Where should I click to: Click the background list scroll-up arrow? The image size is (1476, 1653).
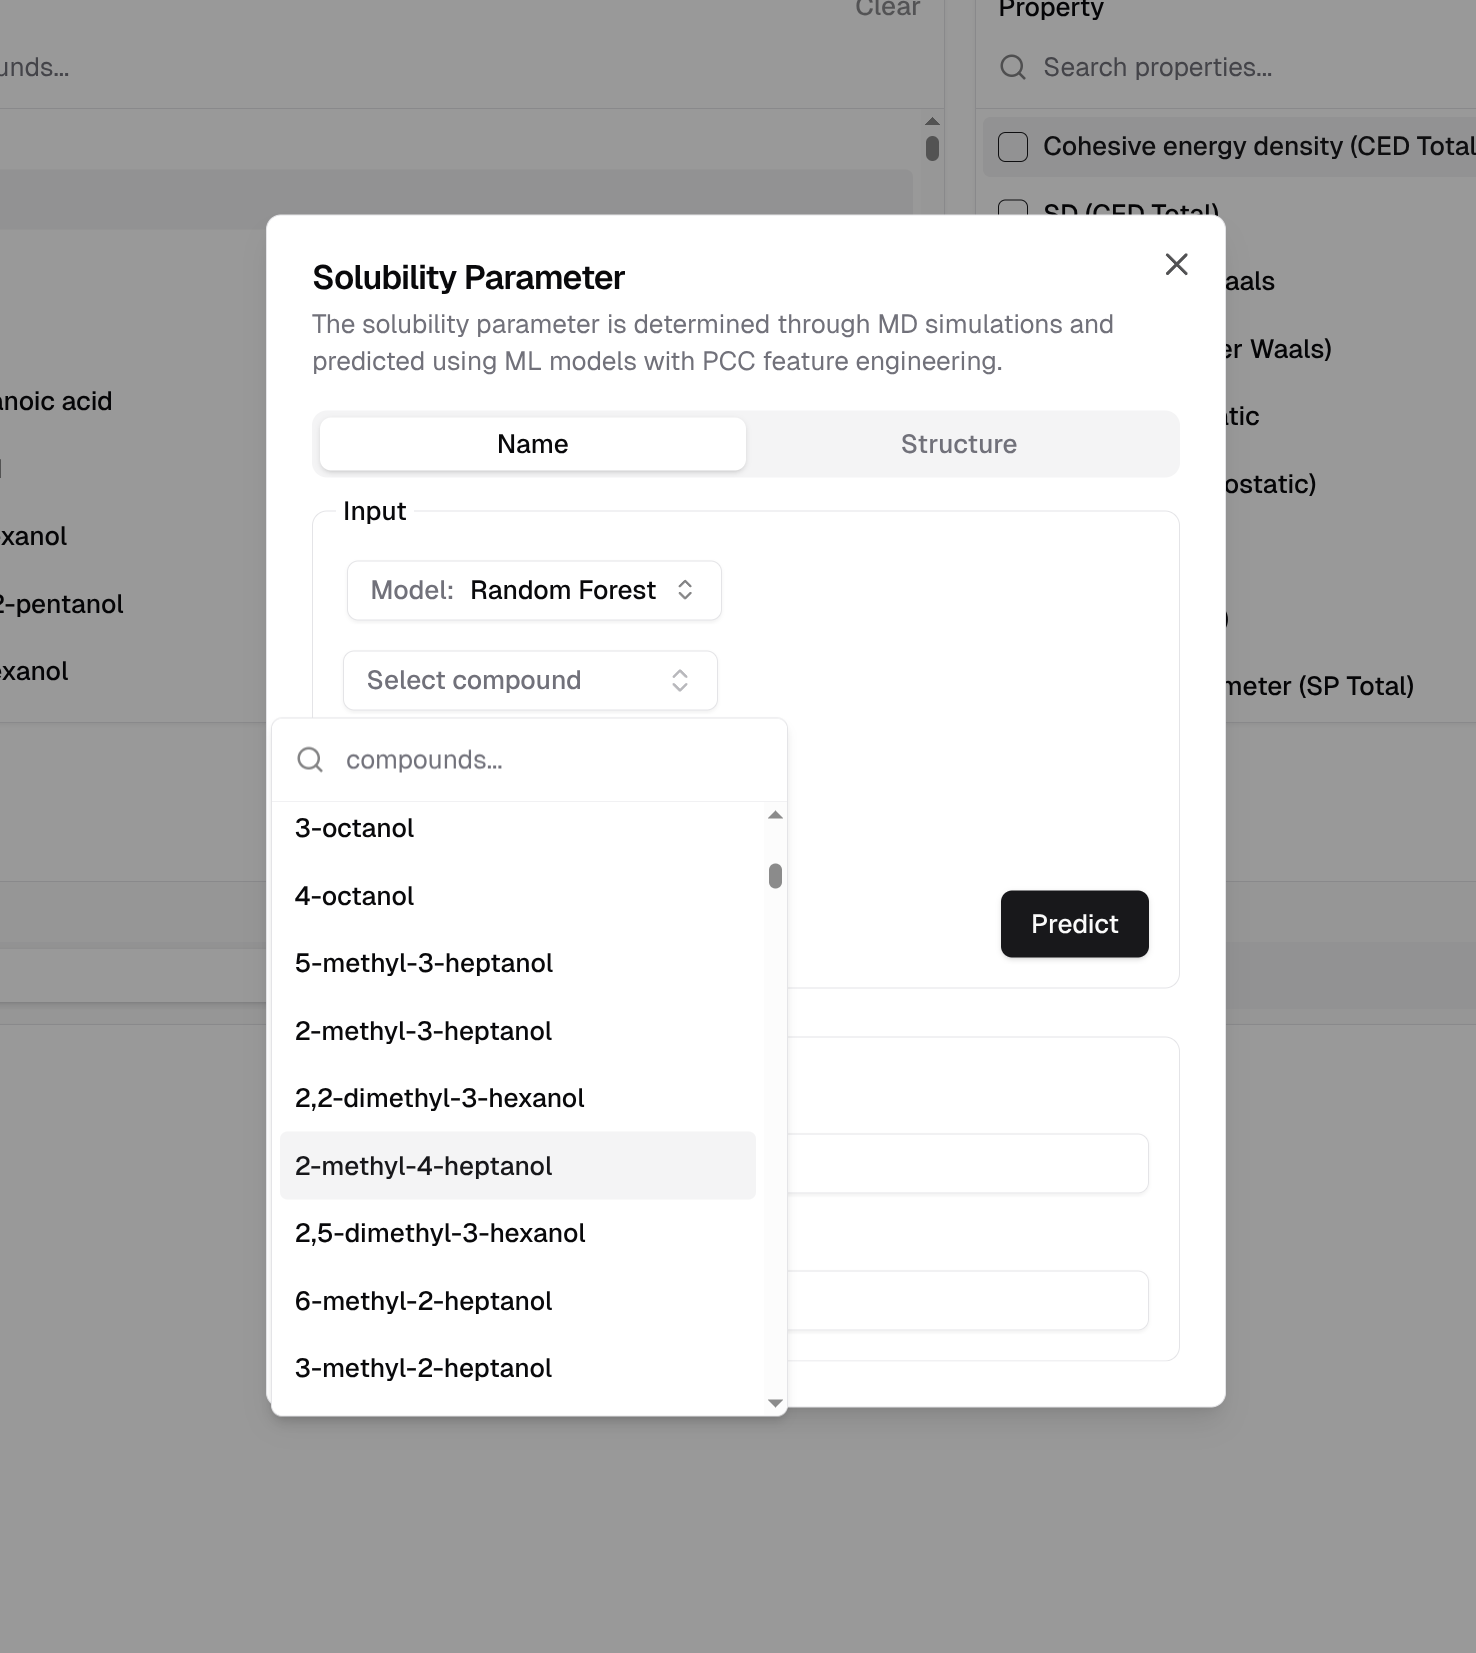click(932, 121)
